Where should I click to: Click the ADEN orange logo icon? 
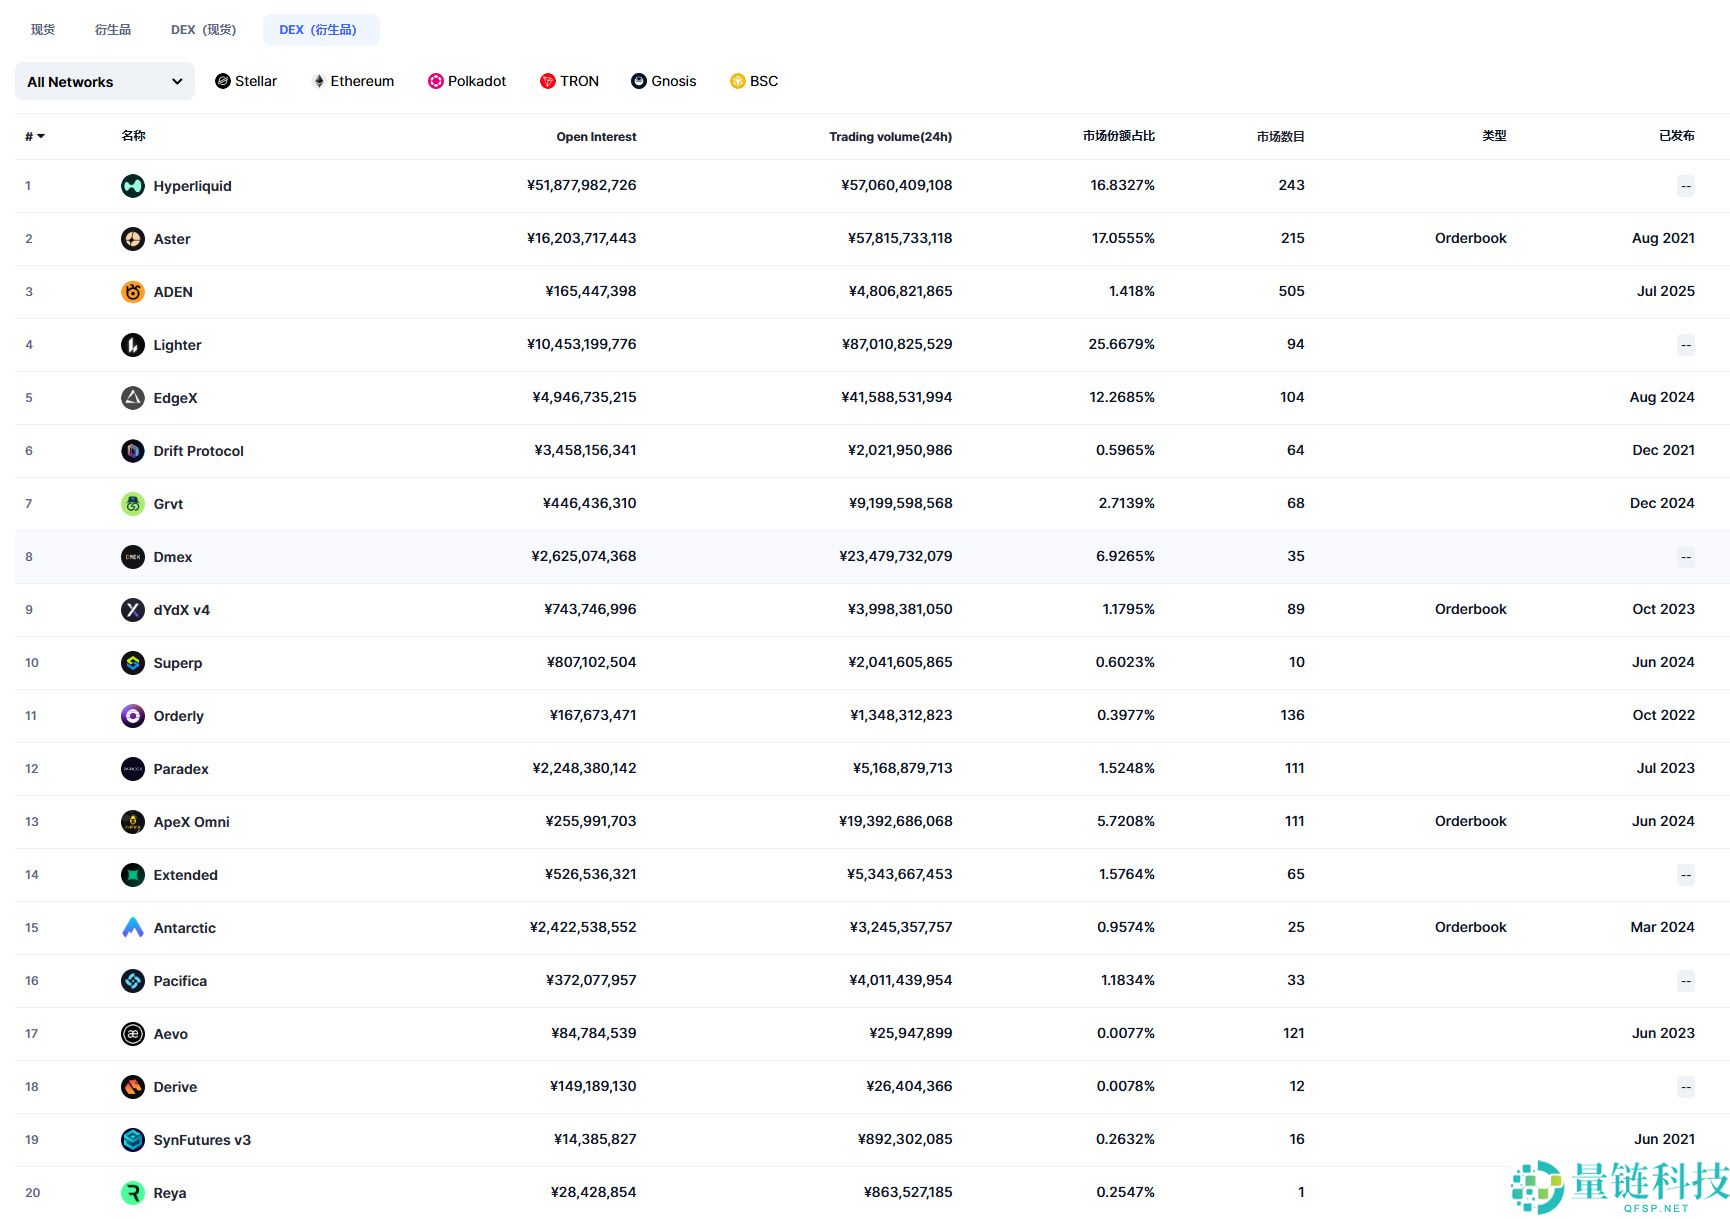133,292
